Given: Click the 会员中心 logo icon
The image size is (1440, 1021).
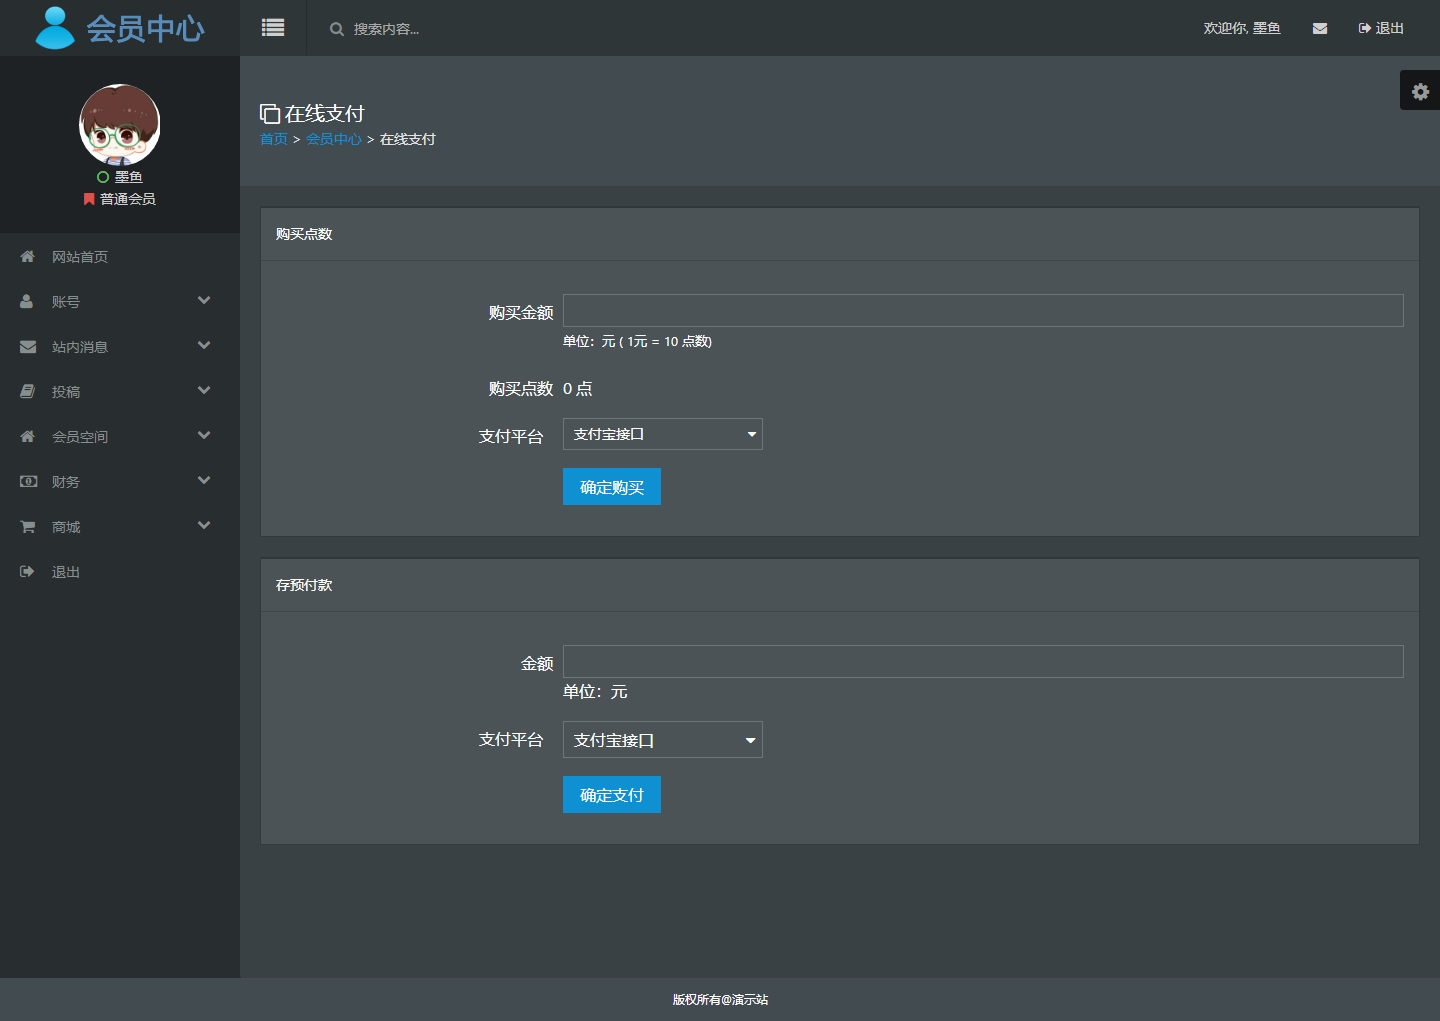Looking at the screenshot, I should [x=55, y=28].
